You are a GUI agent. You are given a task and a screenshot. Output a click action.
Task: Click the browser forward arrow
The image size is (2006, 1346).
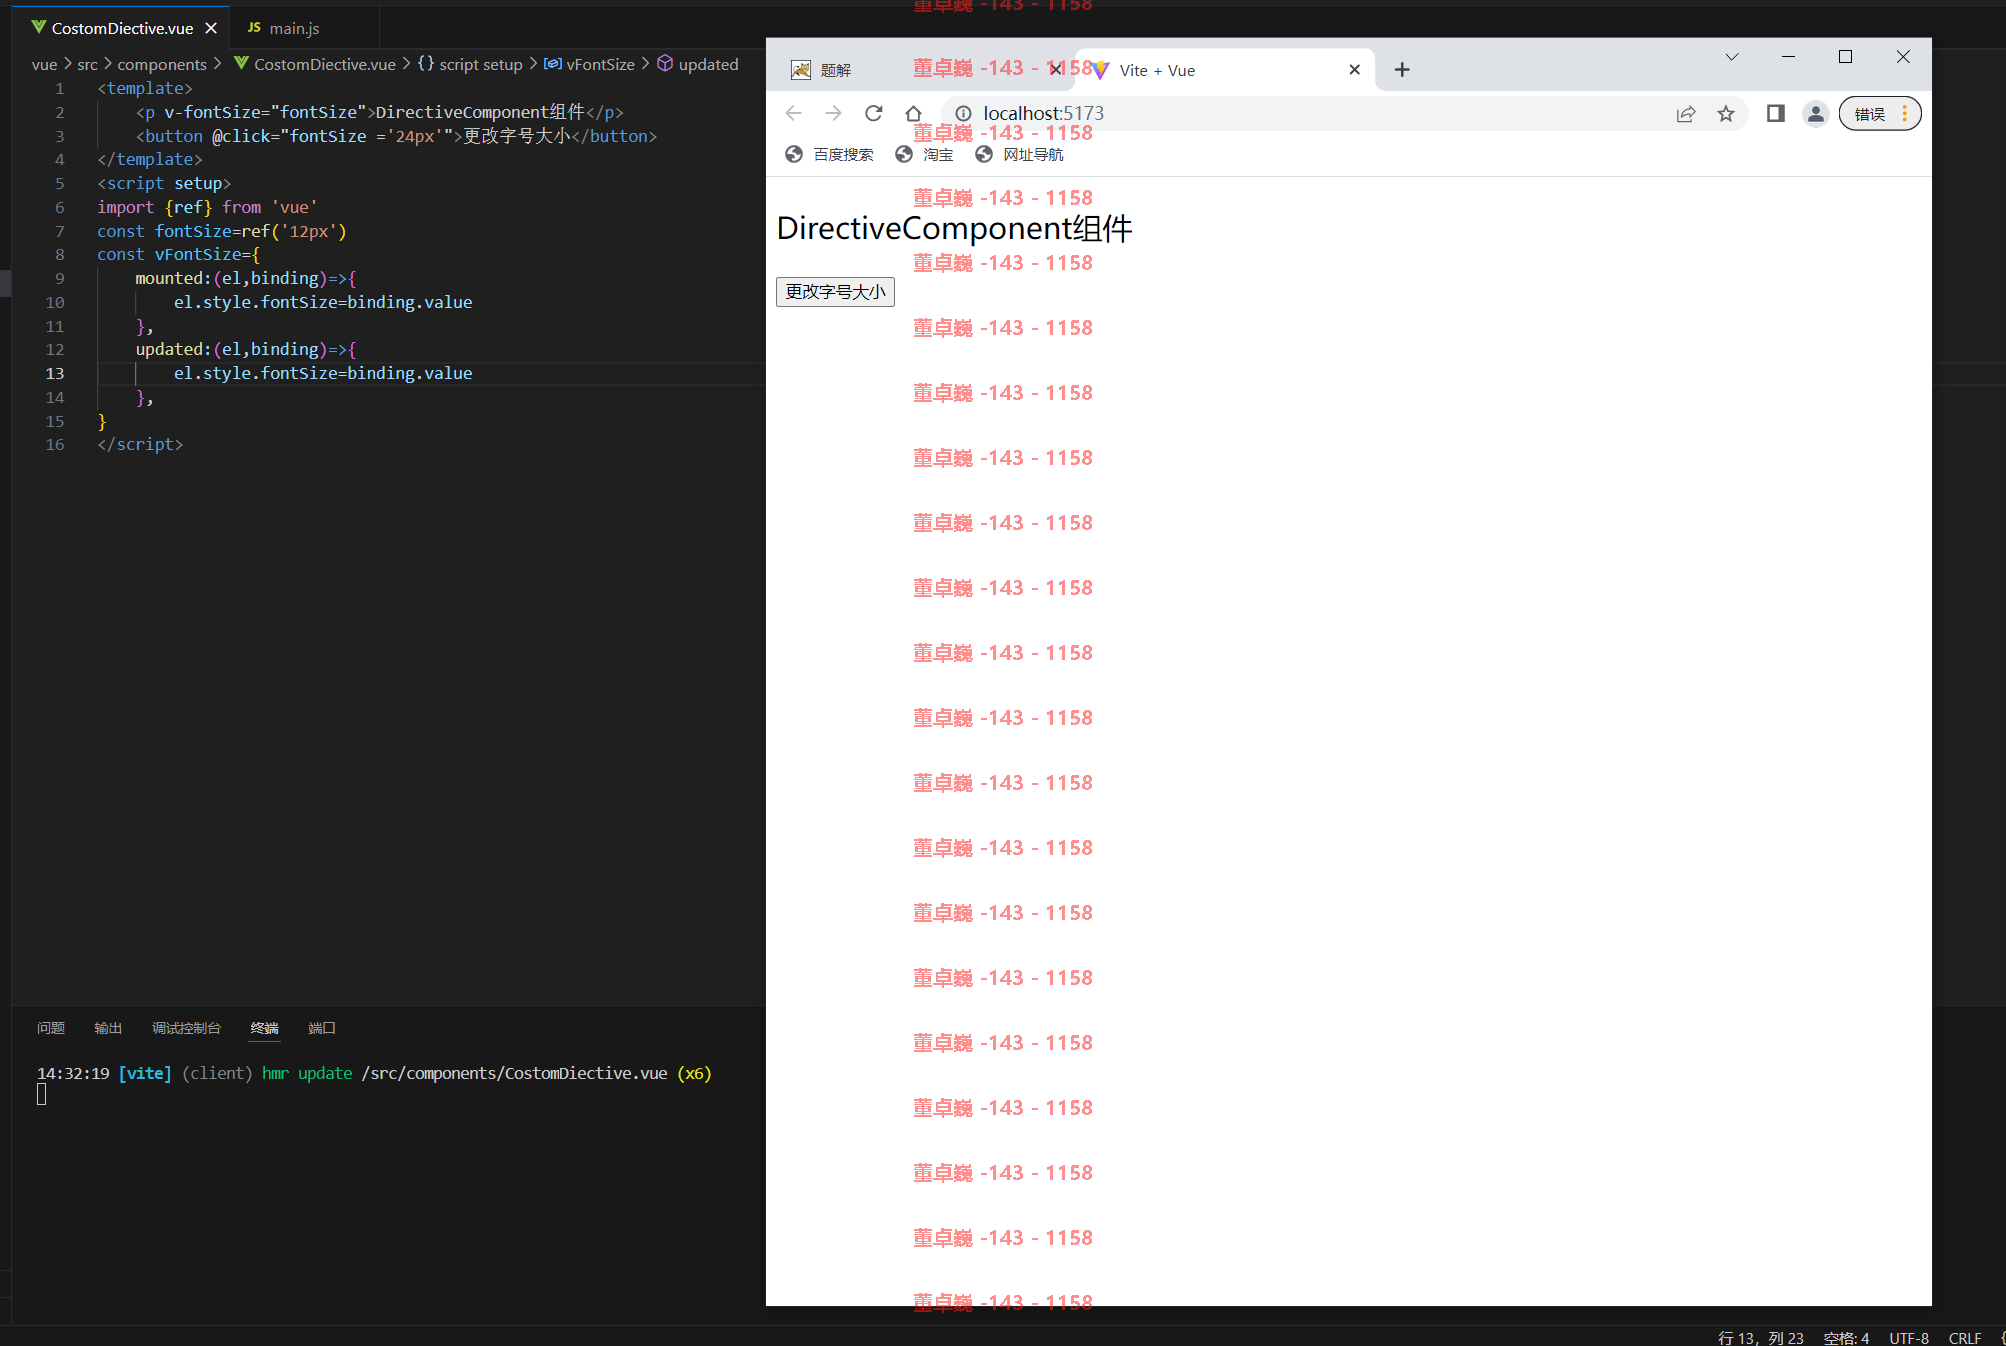click(x=833, y=113)
